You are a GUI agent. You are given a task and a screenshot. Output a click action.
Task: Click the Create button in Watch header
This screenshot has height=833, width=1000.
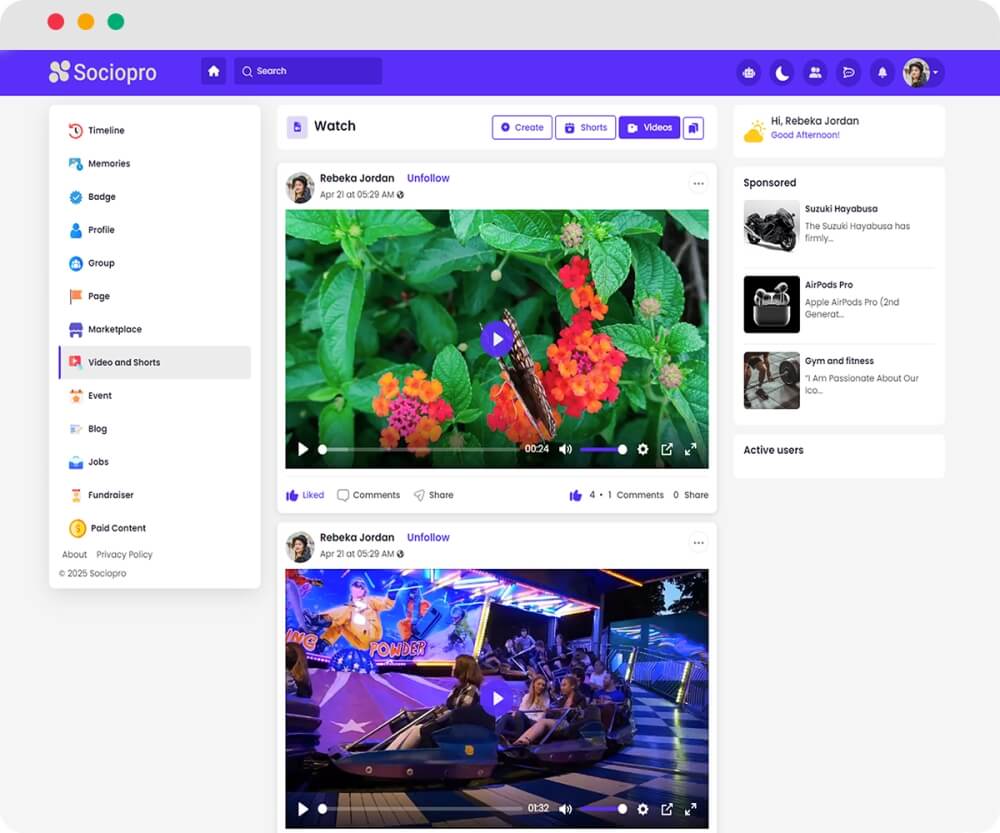click(x=521, y=128)
